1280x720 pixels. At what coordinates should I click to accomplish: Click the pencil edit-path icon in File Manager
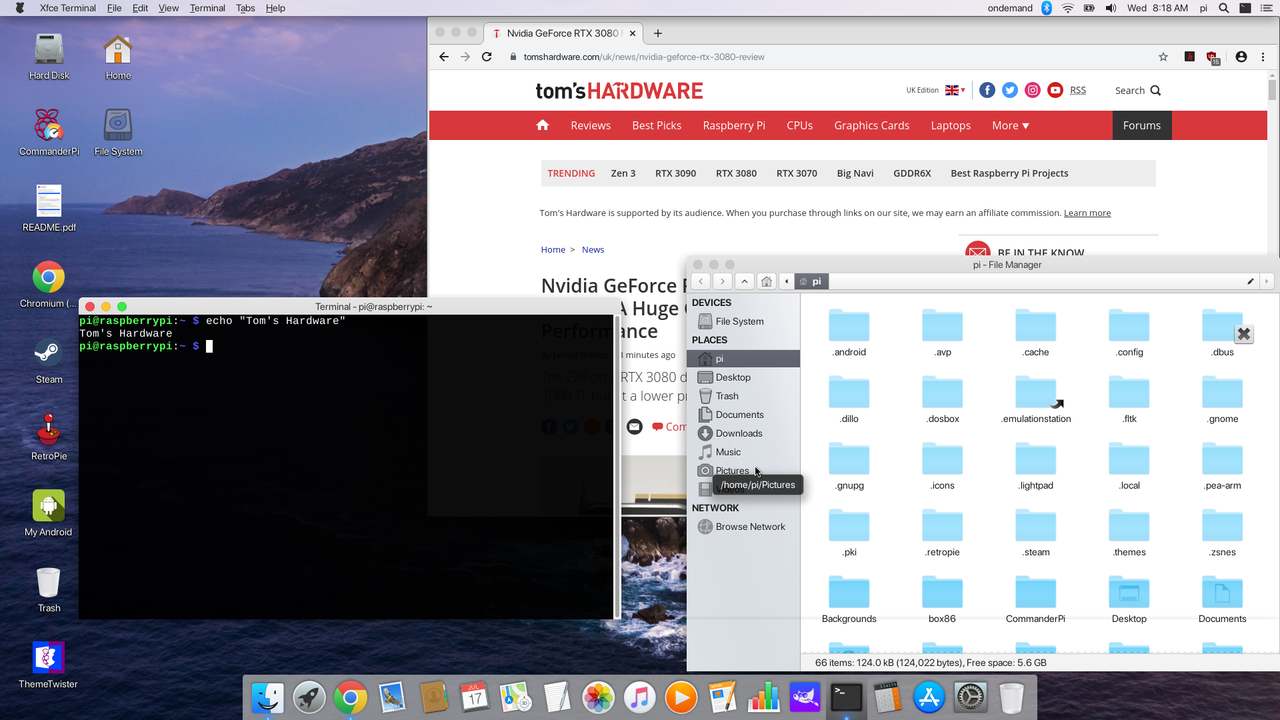tap(1250, 282)
